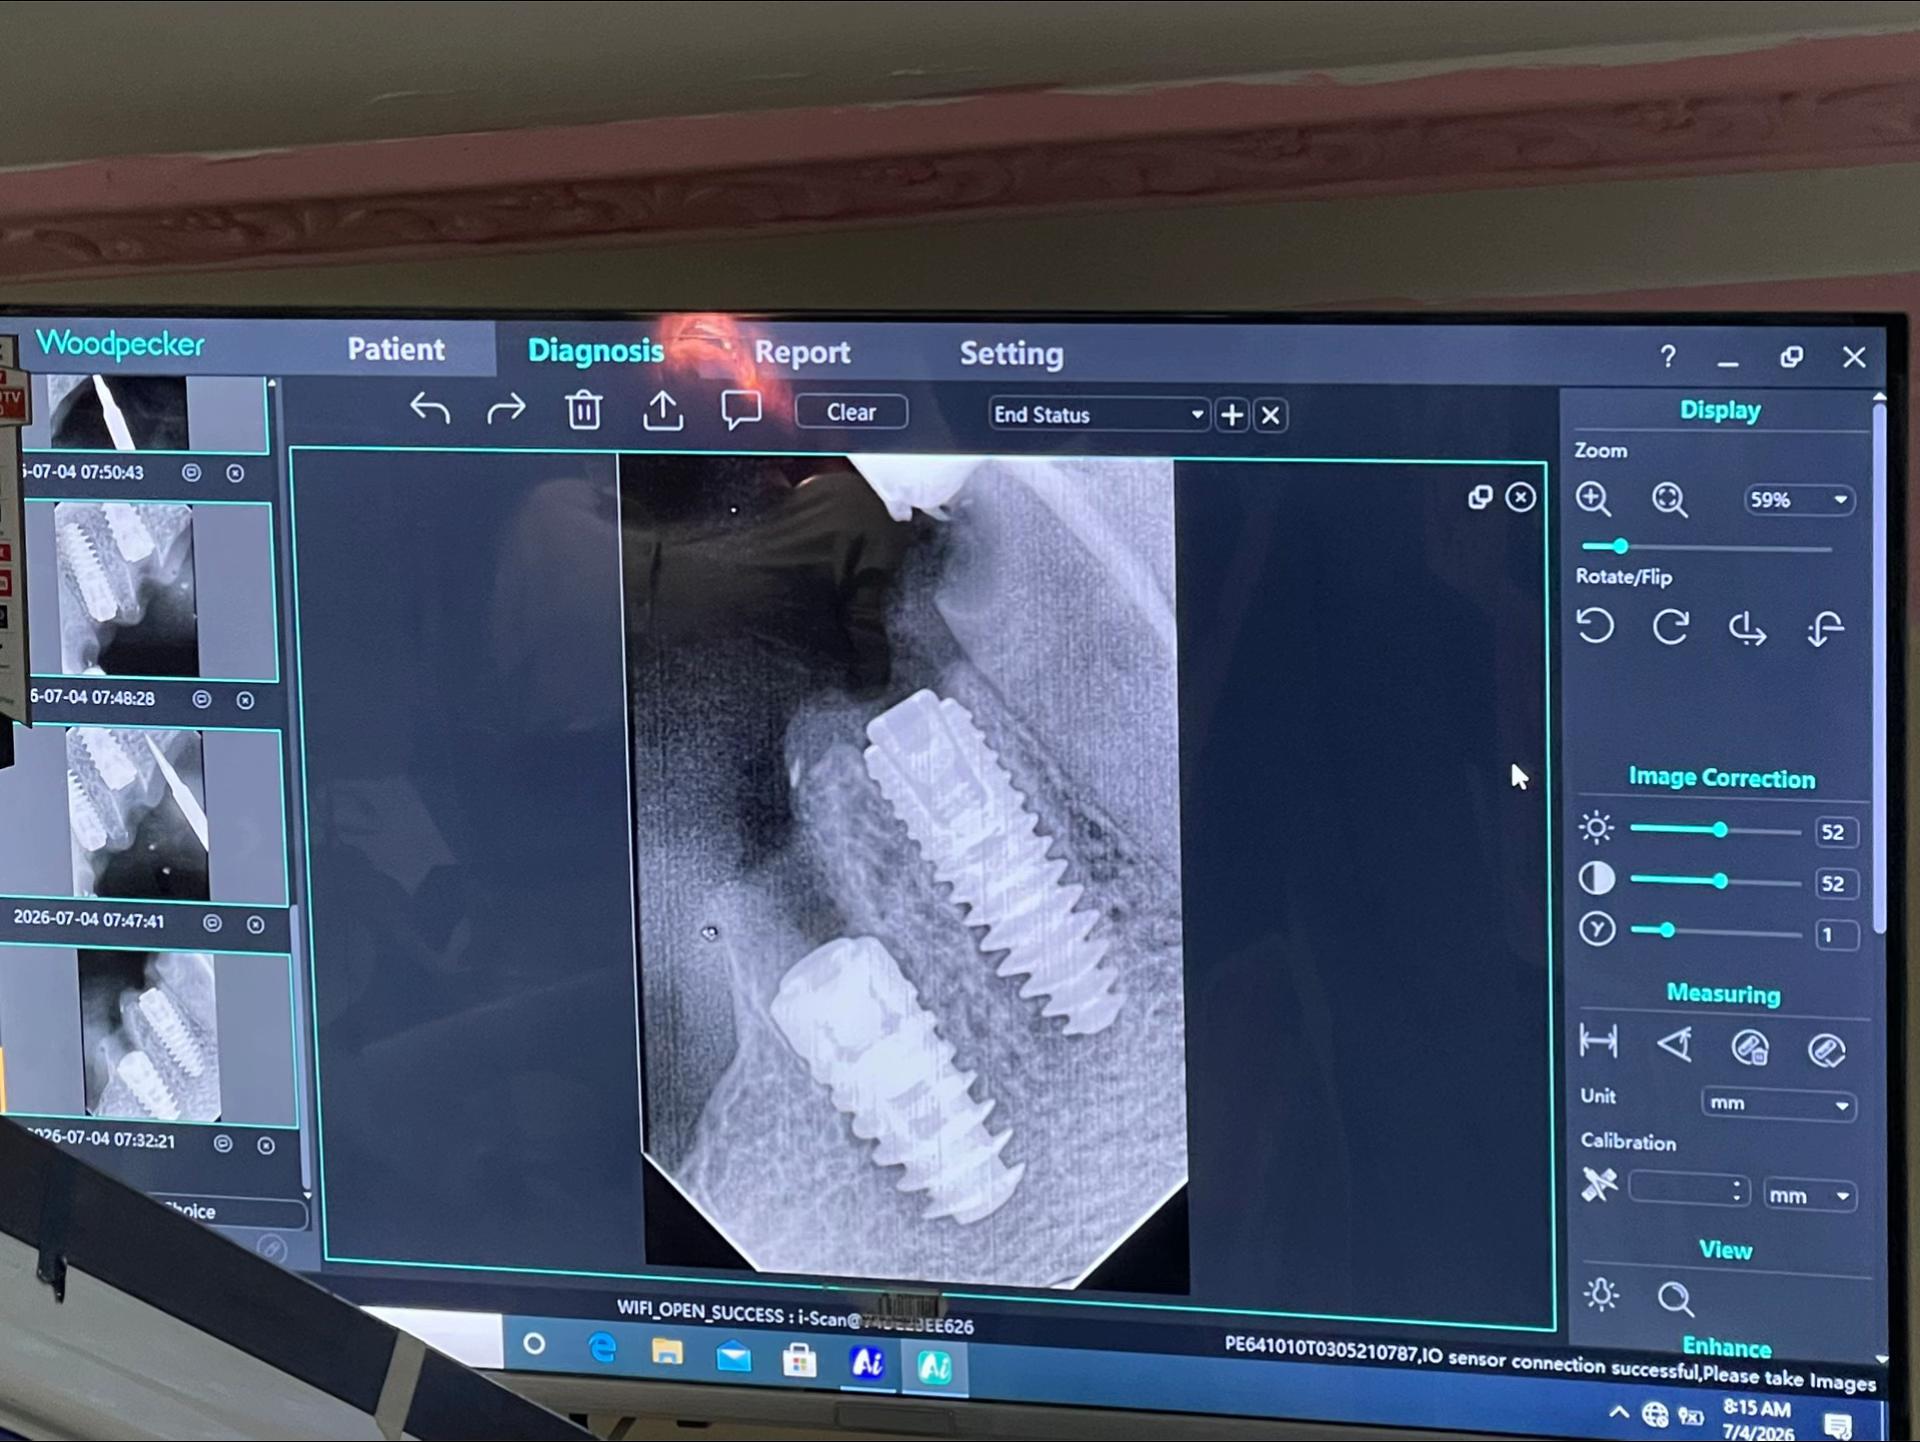This screenshot has width=1920, height=1442.
Task: Click the Calibration value input field
Action: [1688, 1190]
